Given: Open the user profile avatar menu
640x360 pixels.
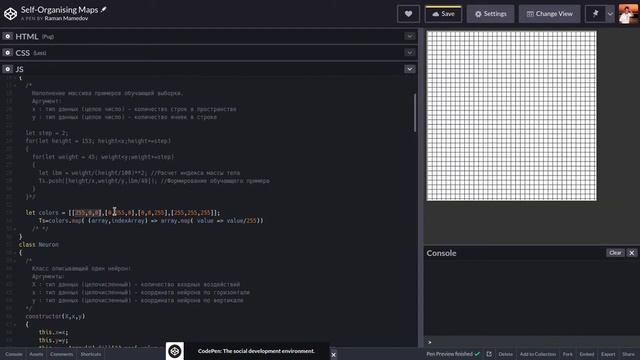Looking at the screenshot, I should pos(628,14).
